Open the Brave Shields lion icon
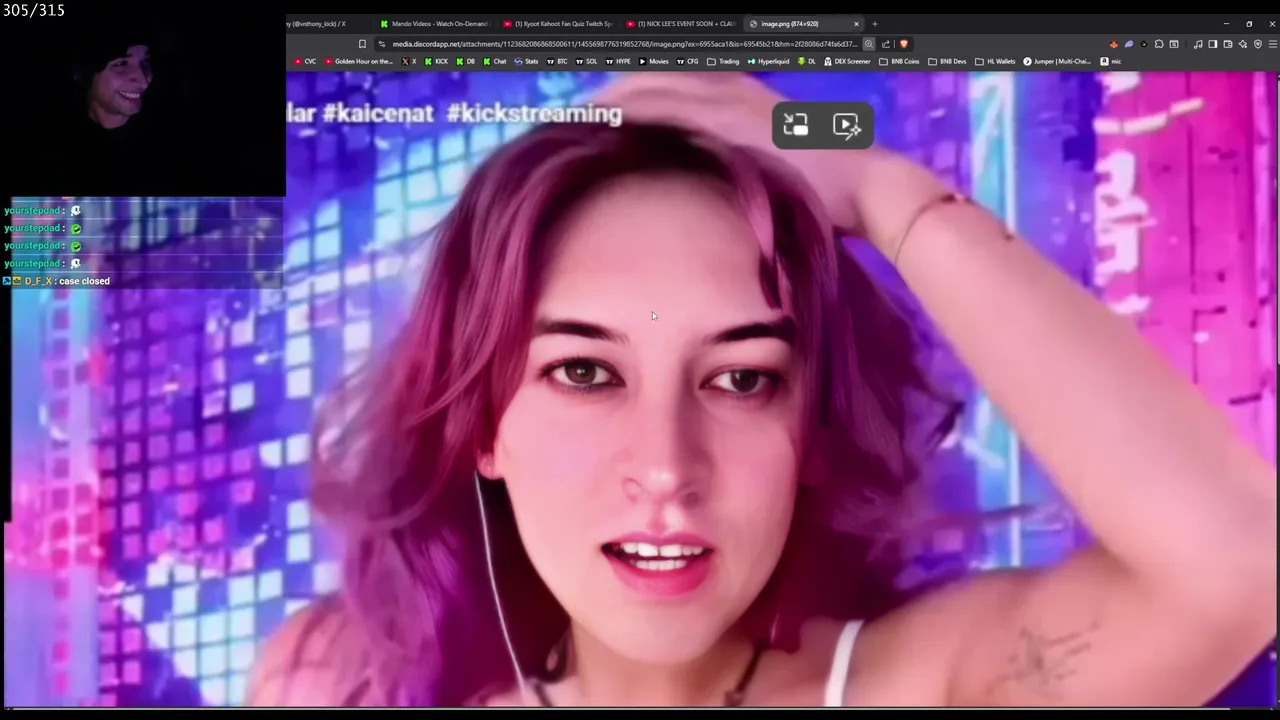1280x720 pixels. tap(904, 44)
